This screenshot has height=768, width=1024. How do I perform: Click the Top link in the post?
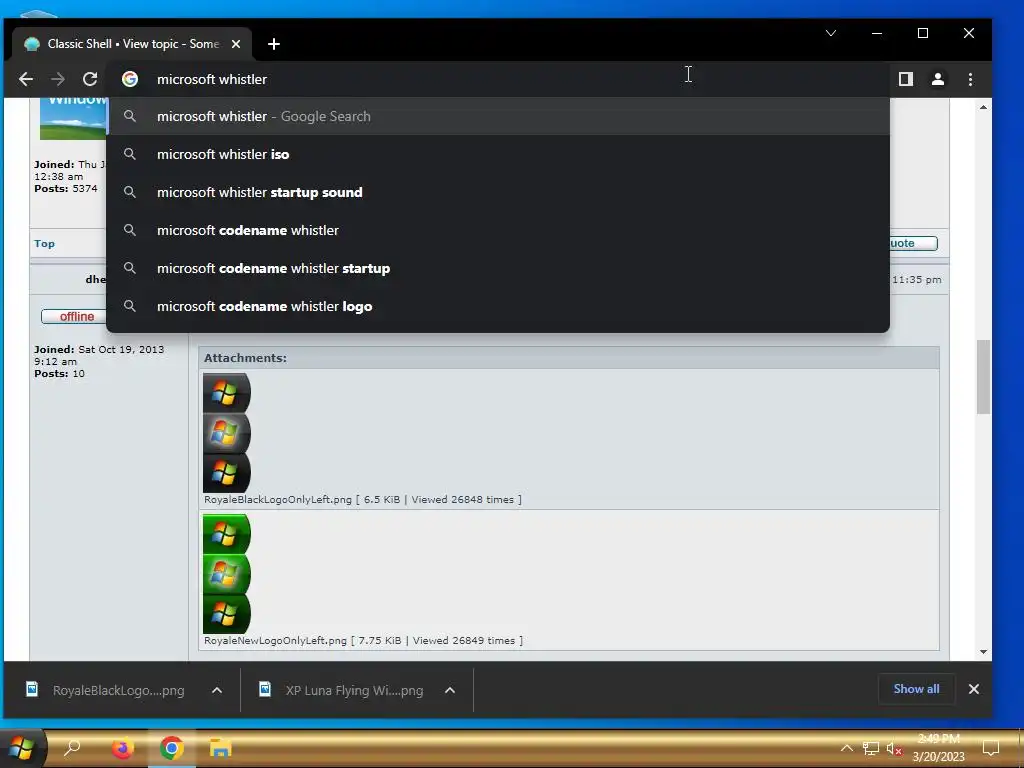tap(44, 244)
